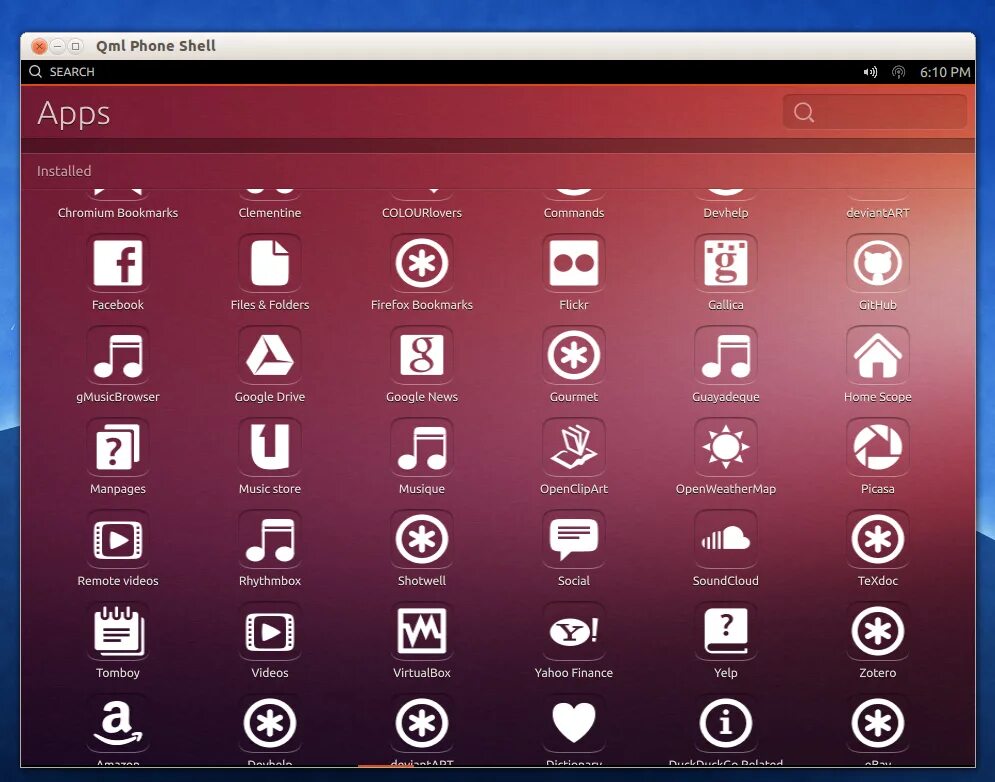
Task: Open the Facebook app icon
Action: tap(117, 263)
